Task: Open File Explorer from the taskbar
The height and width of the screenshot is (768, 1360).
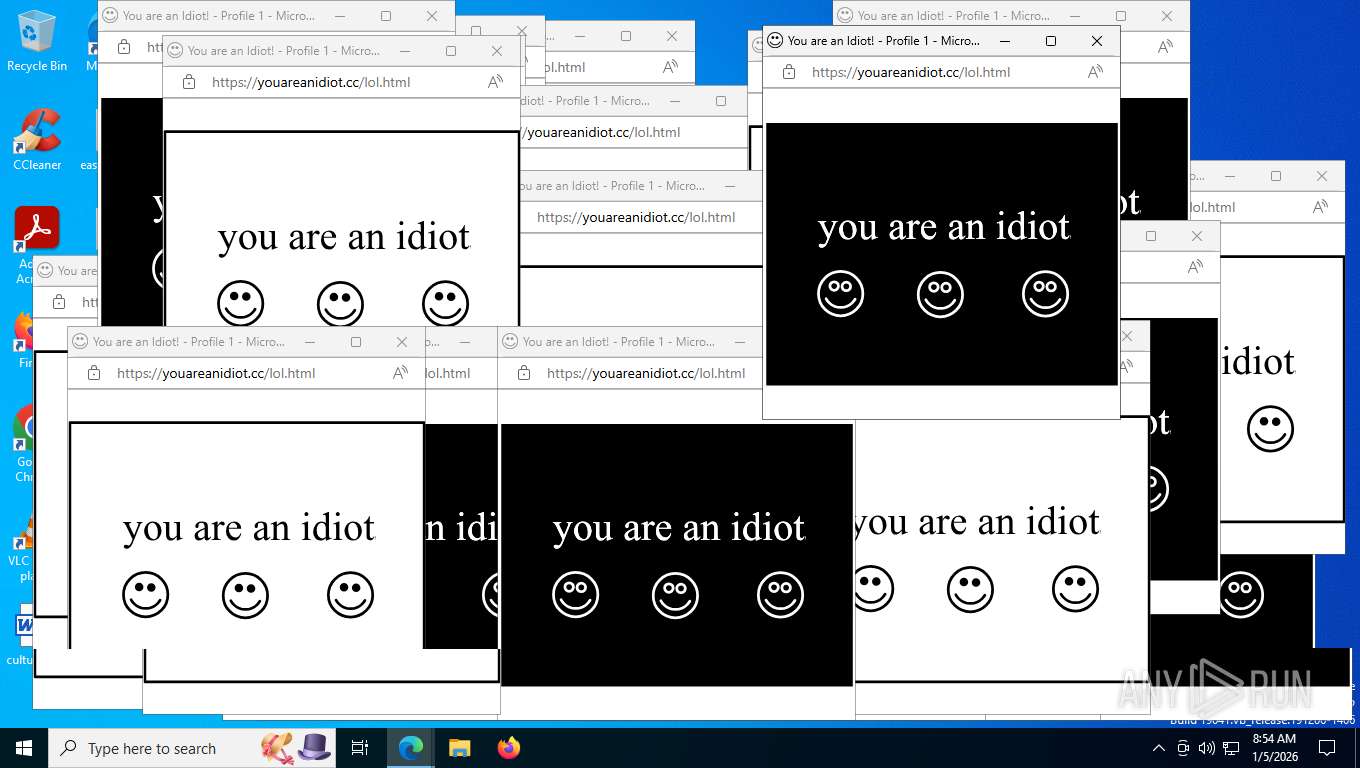Action: coord(459,748)
